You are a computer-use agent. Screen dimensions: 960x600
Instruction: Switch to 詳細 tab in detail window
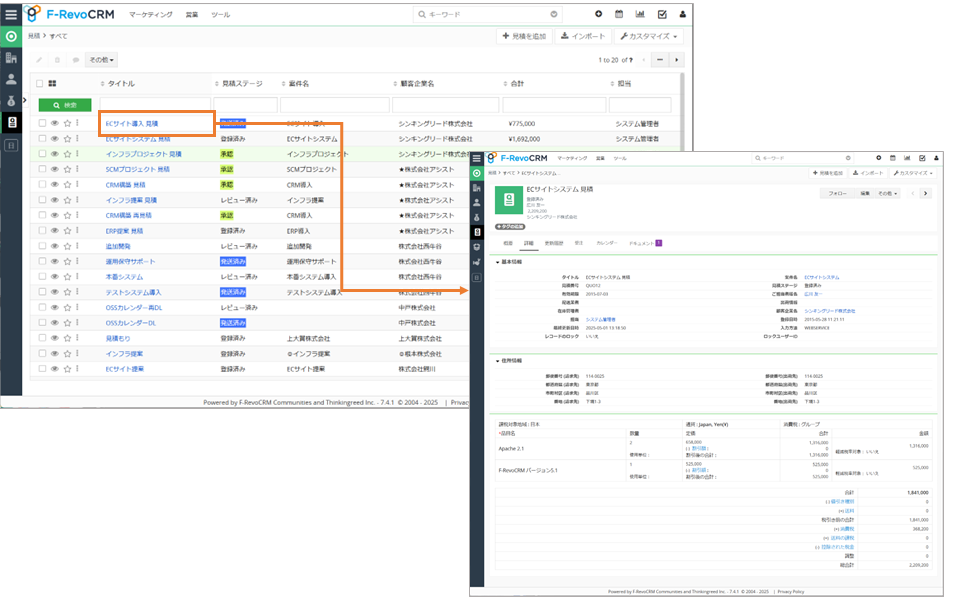point(528,244)
